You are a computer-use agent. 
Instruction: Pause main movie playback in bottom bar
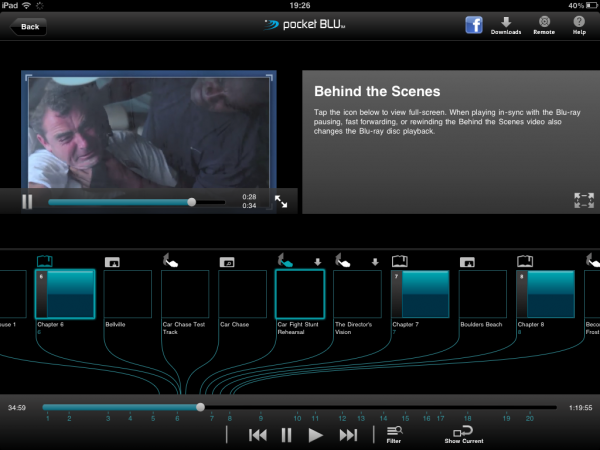[x=286, y=435]
